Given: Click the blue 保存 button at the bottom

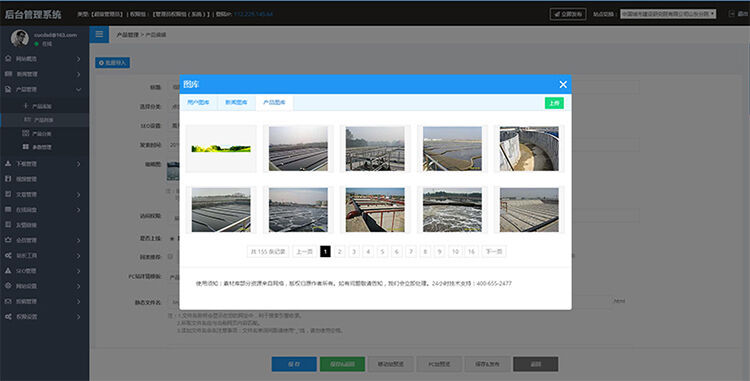Looking at the screenshot, I should [x=294, y=364].
